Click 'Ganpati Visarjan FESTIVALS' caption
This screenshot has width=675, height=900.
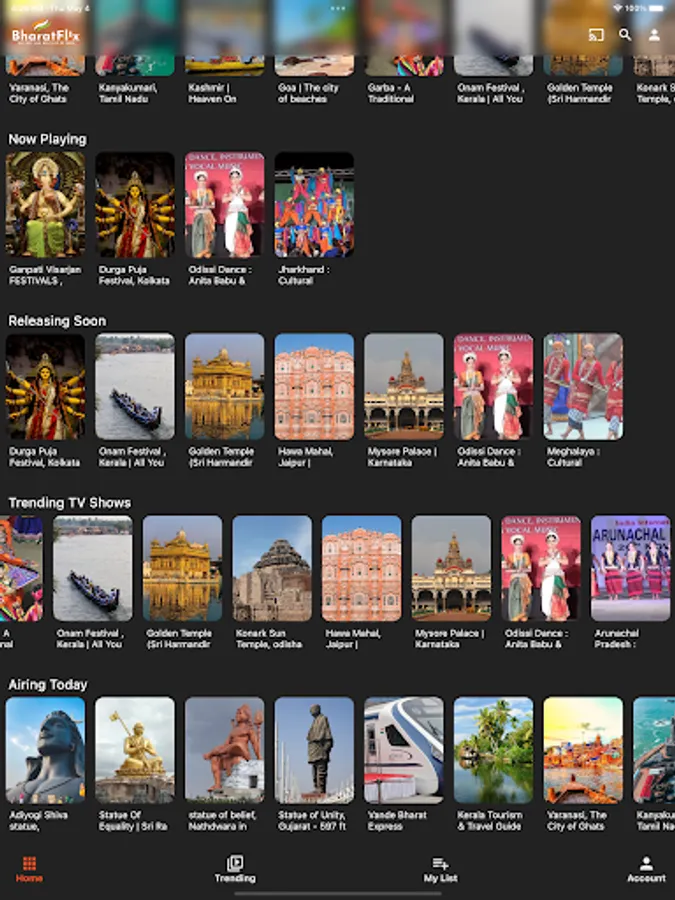tap(45, 275)
